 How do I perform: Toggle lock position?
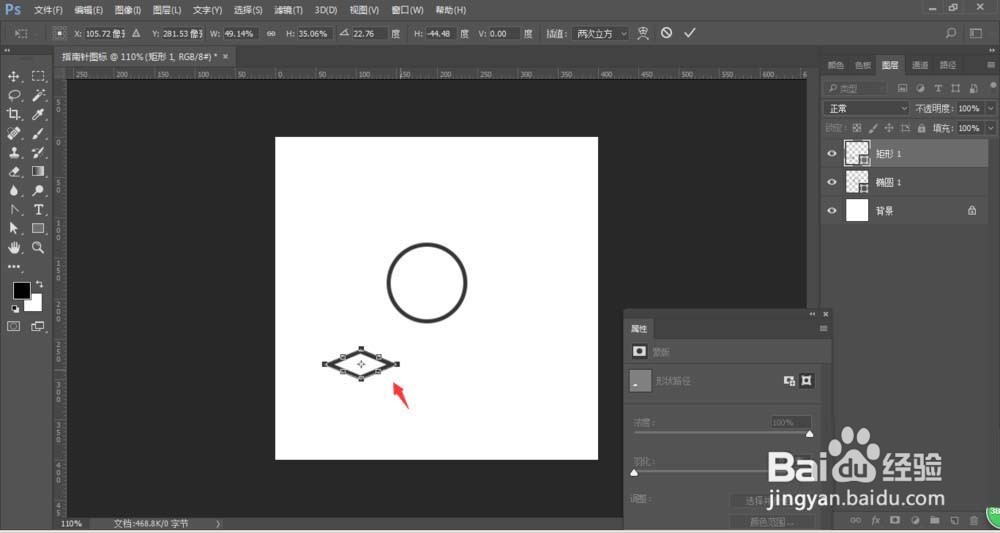[x=889, y=128]
